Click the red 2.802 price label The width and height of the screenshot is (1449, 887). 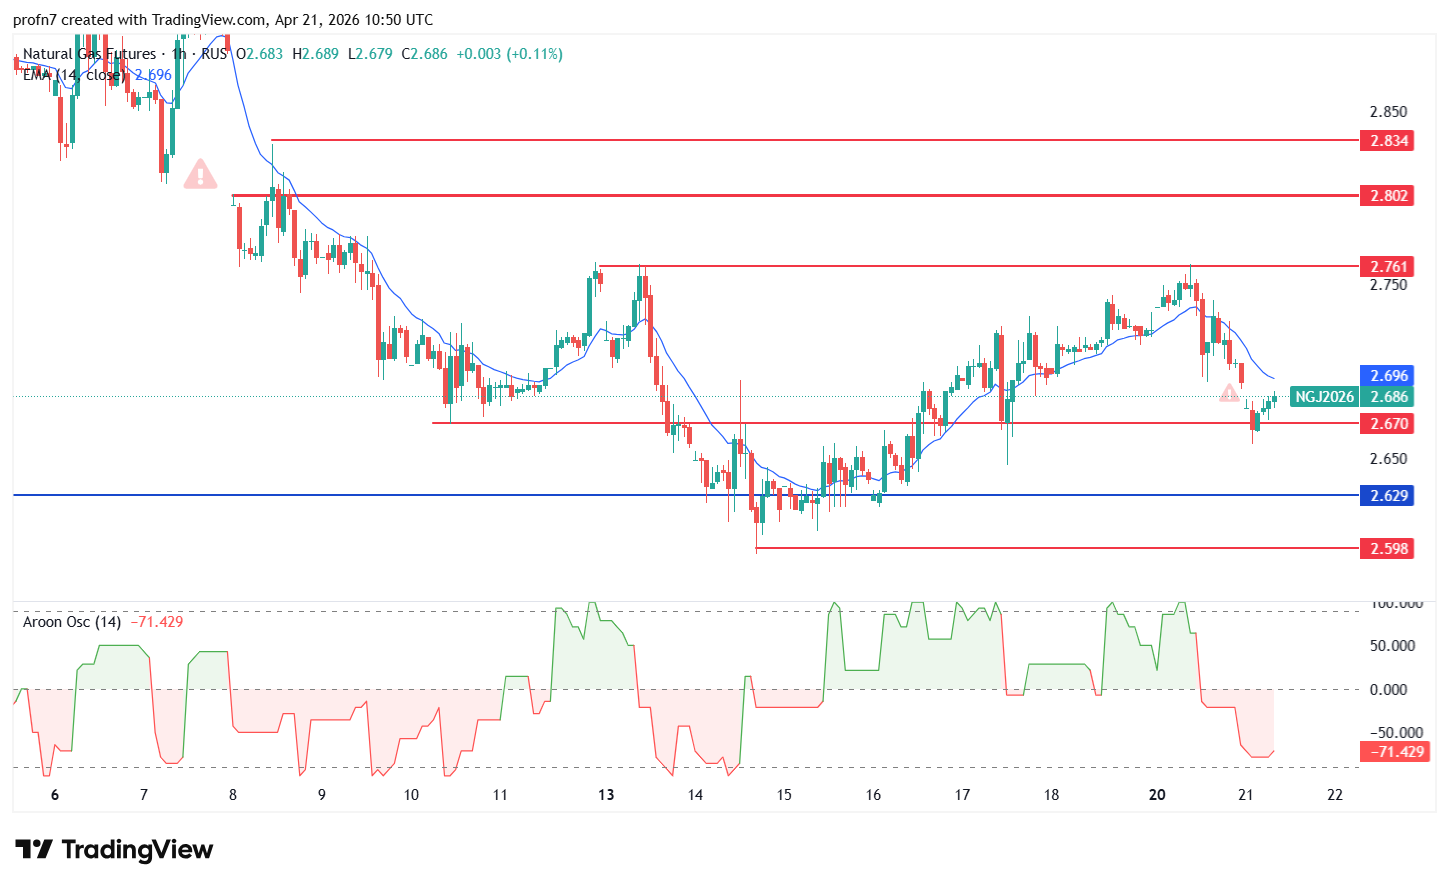coord(1387,196)
